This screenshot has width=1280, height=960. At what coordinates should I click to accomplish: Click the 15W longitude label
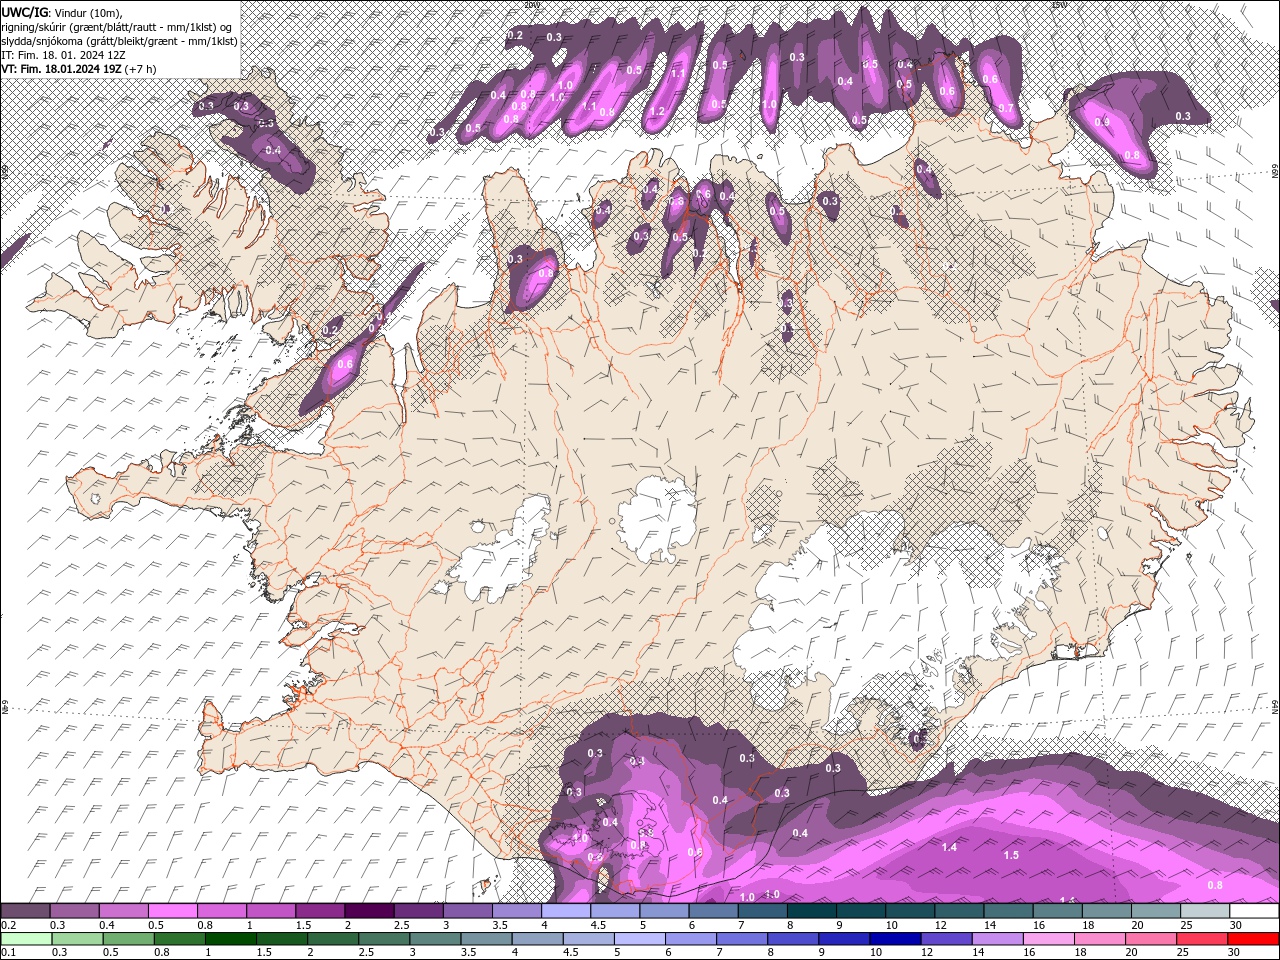[1058, 5]
